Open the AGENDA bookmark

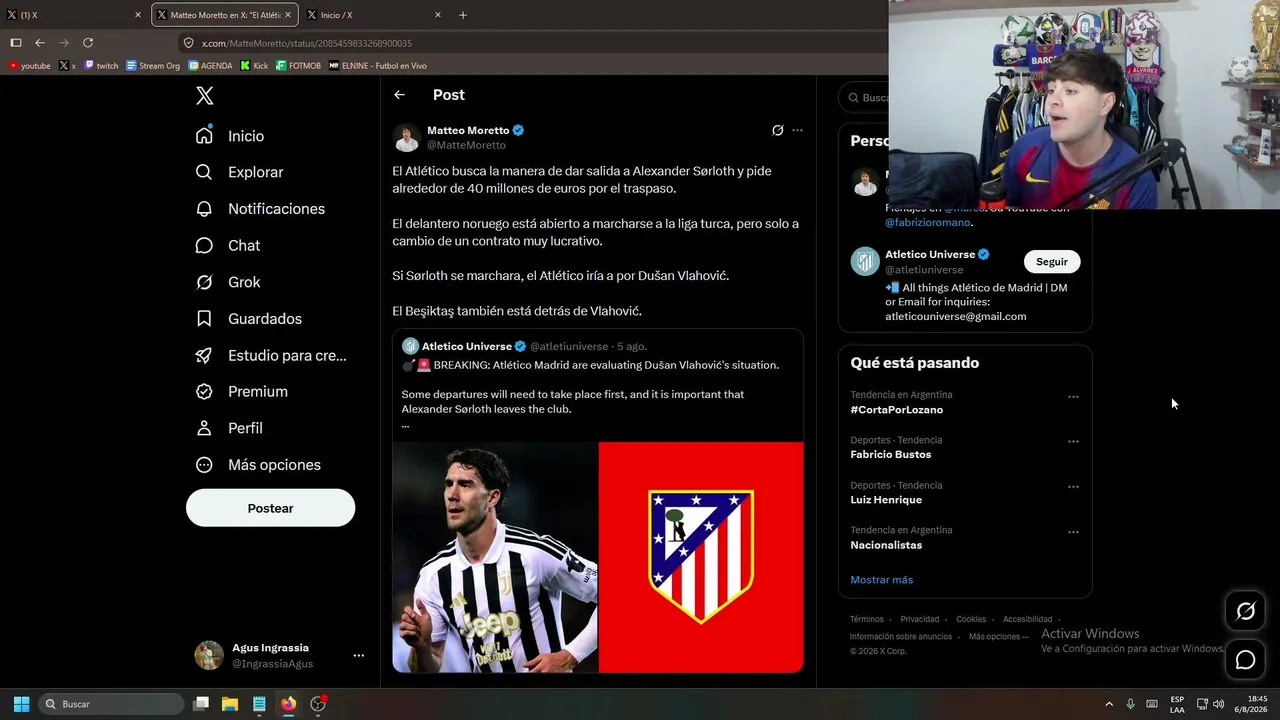pos(210,66)
